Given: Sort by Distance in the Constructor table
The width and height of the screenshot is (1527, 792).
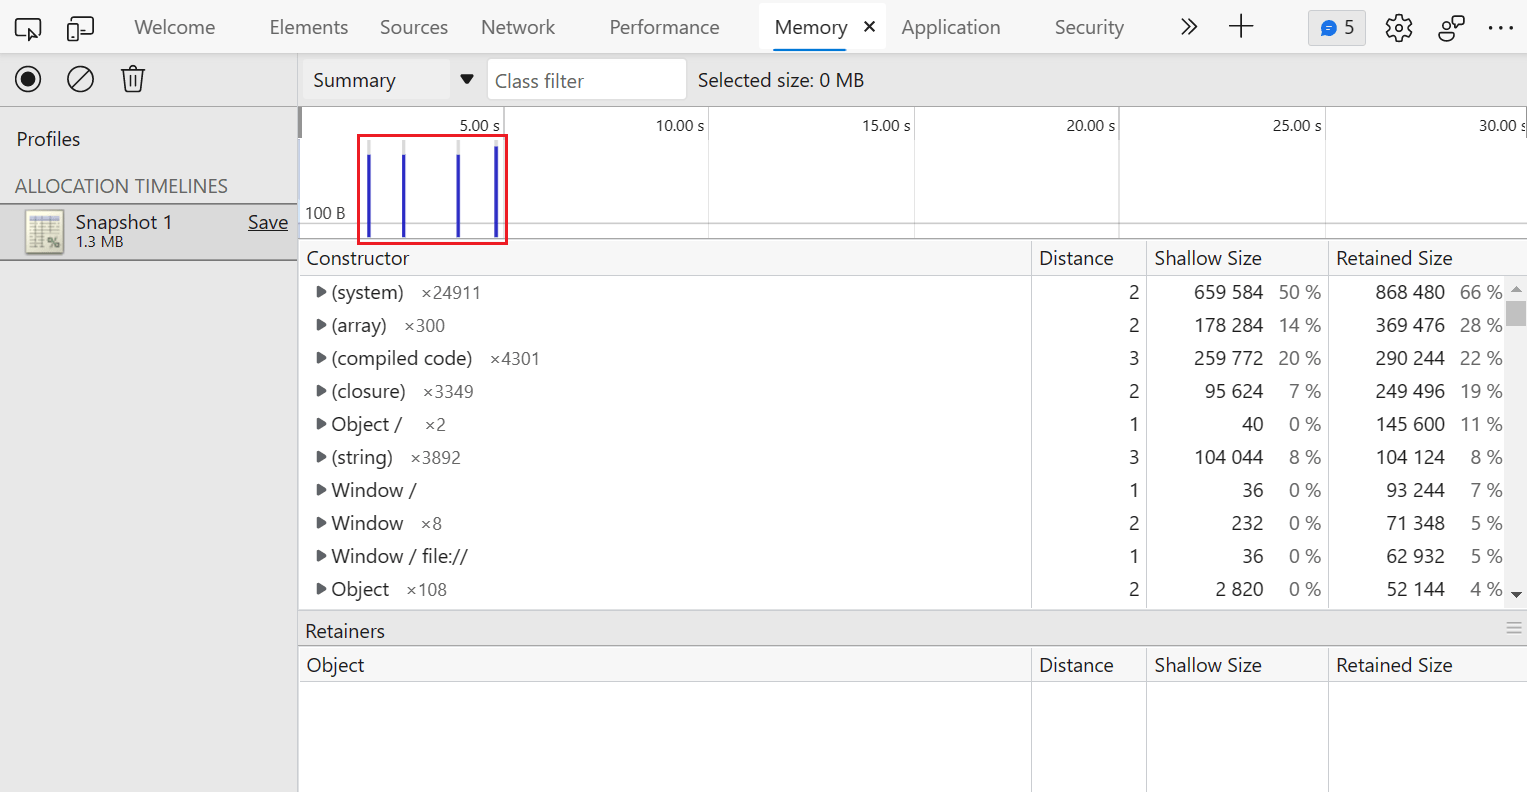Looking at the screenshot, I should click(x=1089, y=258).
